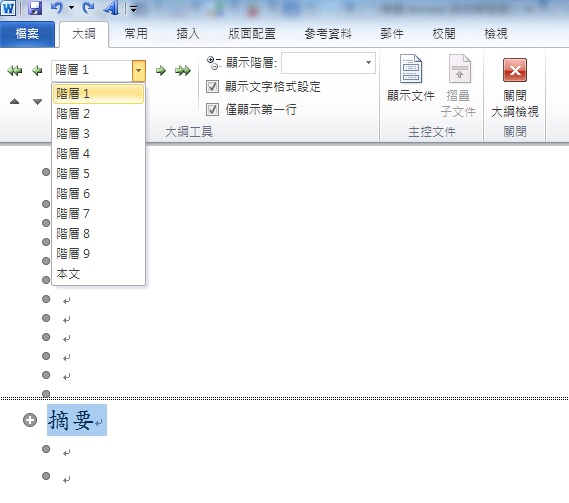Open the 參考資料 tab
Screen dimensions: 569x503
[328, 34]
